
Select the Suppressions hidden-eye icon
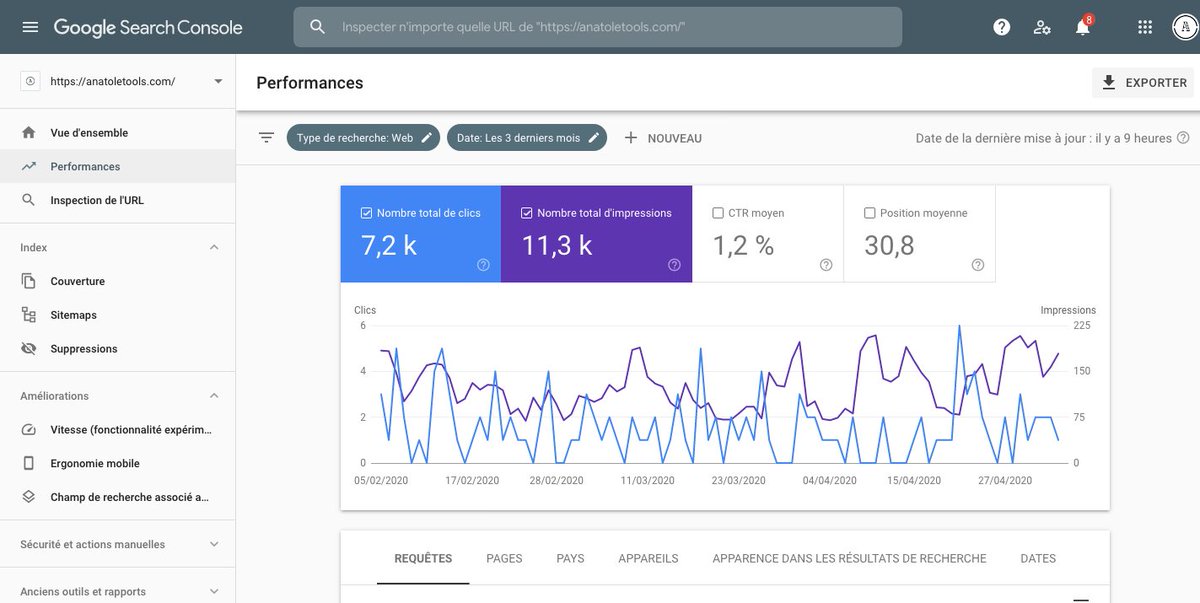coord(29,348)
